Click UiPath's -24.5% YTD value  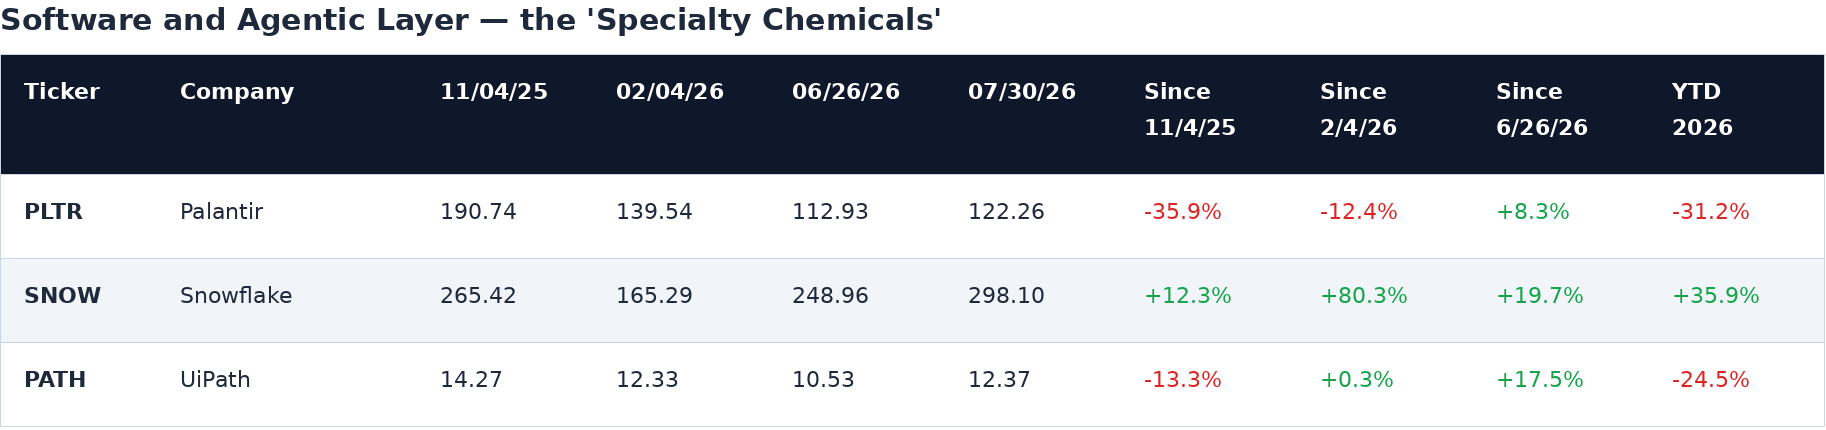coord(1711,381)
